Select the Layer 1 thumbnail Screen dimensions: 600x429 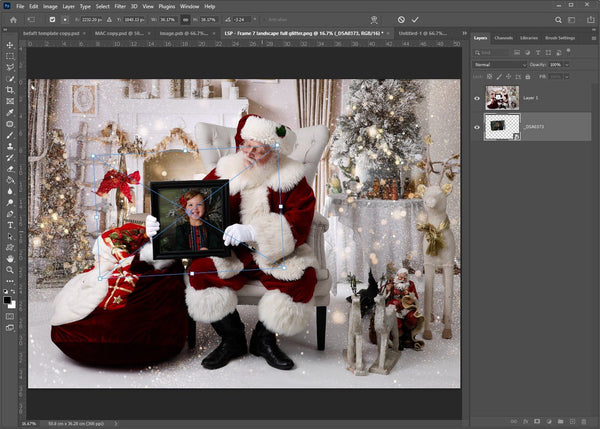click(x=501, y=97)
